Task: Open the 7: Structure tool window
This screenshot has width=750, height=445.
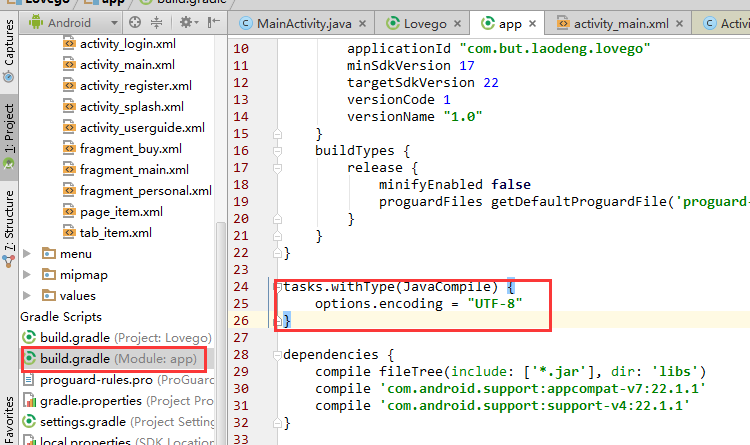Action: (9, 229)
